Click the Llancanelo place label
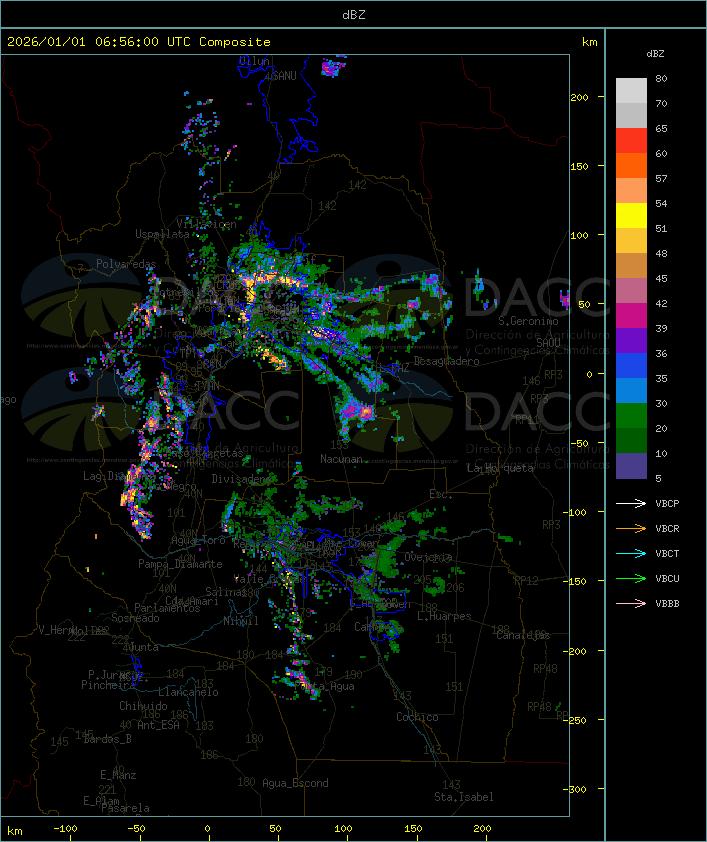This screenshot has width=707, height=842. click(x=188, y=692)
